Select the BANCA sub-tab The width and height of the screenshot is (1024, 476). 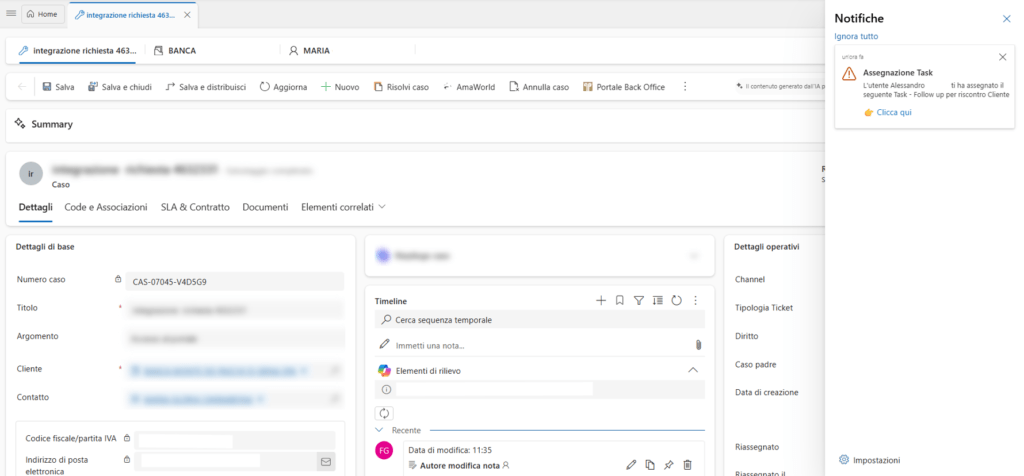[176, 50]
